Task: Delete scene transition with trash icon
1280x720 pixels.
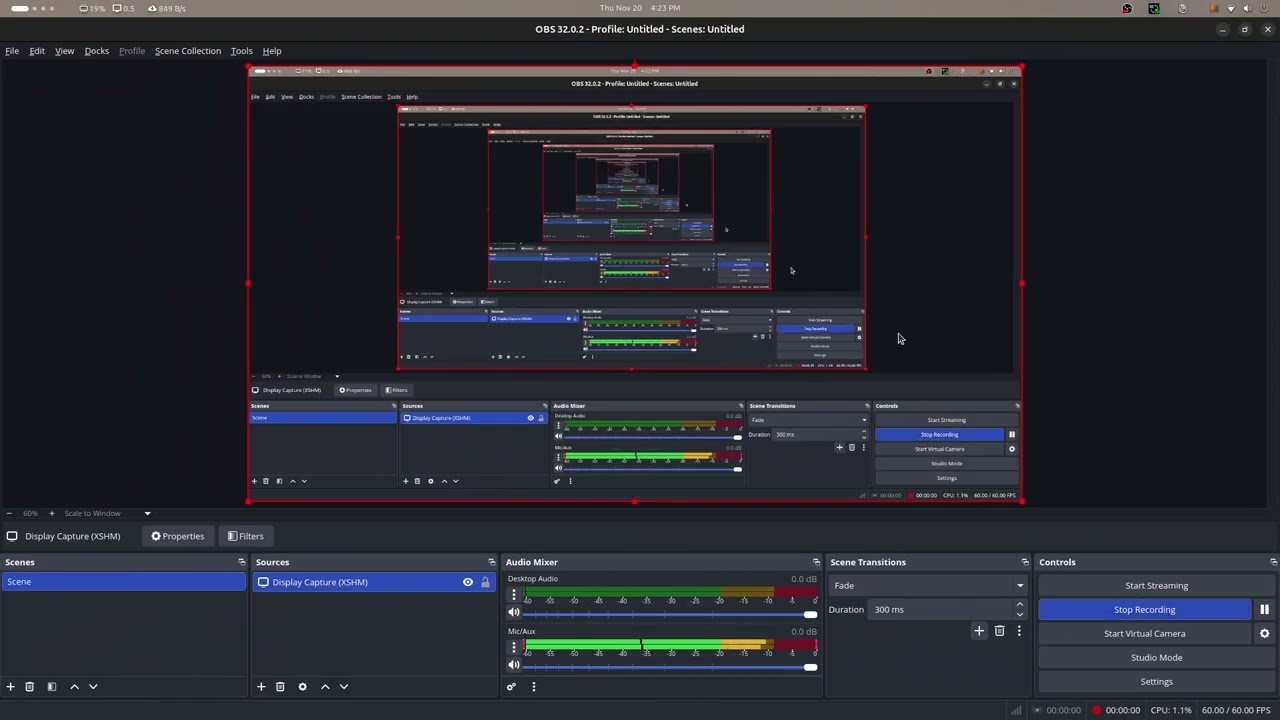Action: click(x=999, y=631)
